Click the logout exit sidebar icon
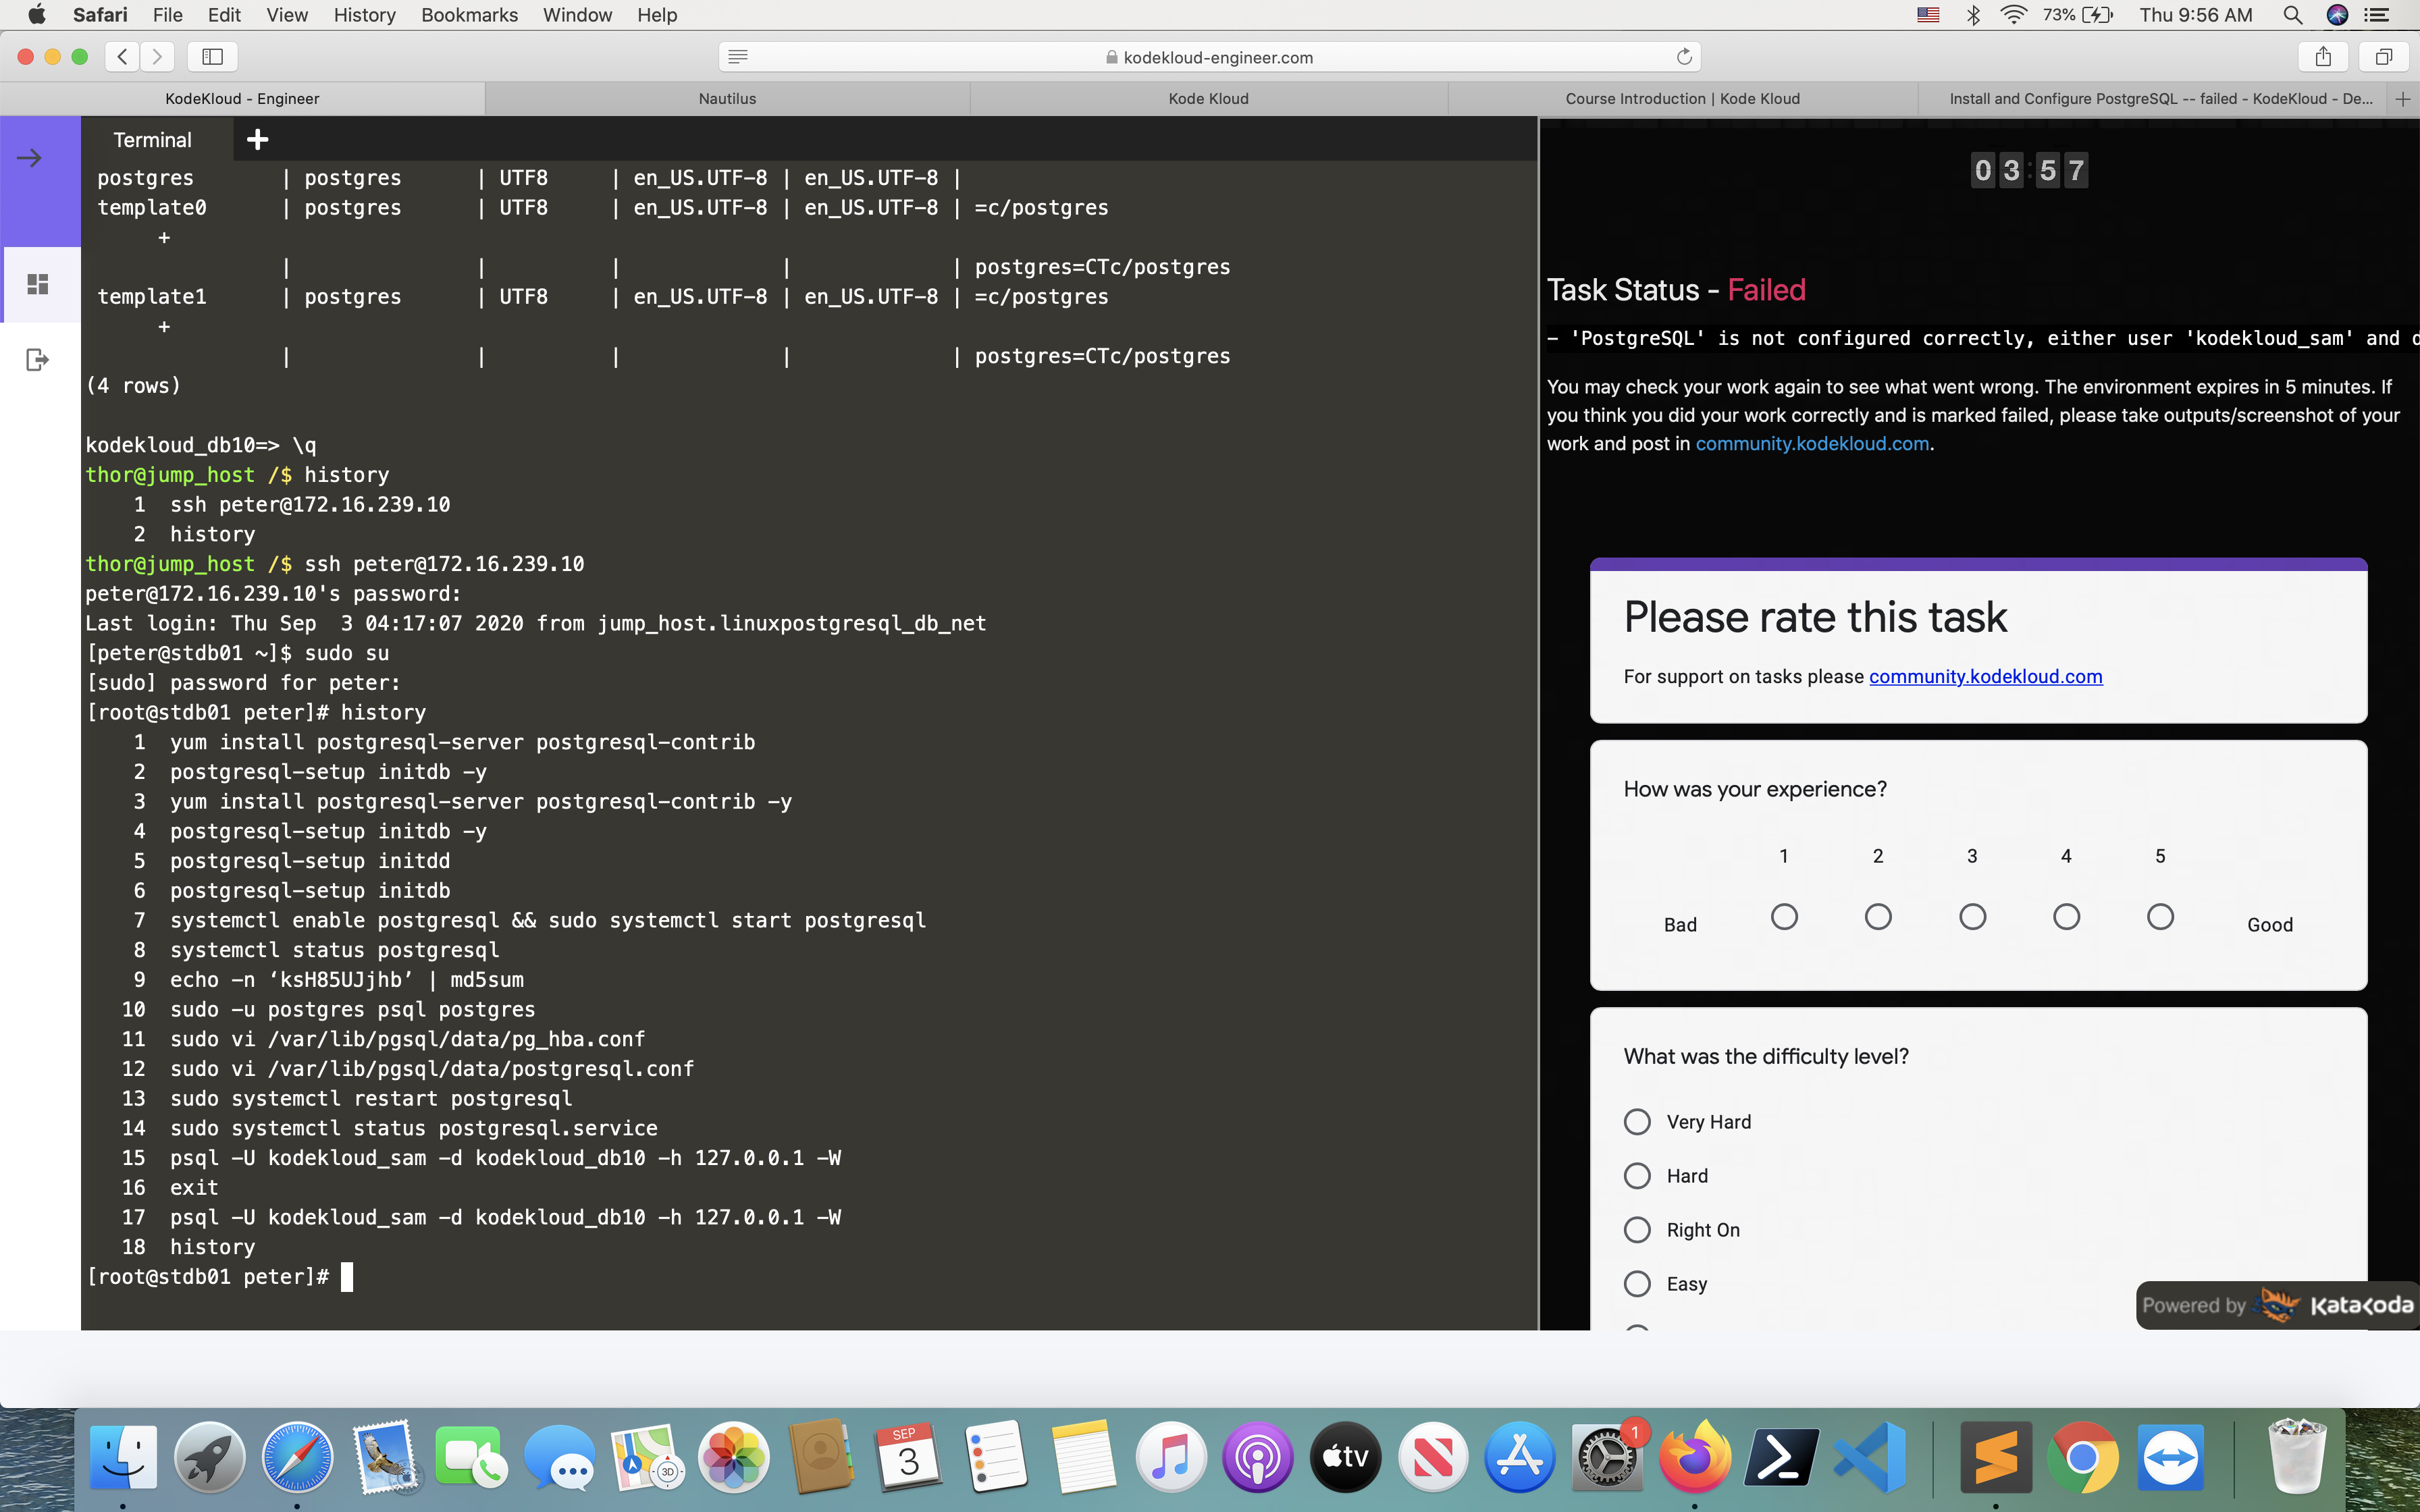The width and height of the screenshot is (2420, 1512). click(37, 360)
